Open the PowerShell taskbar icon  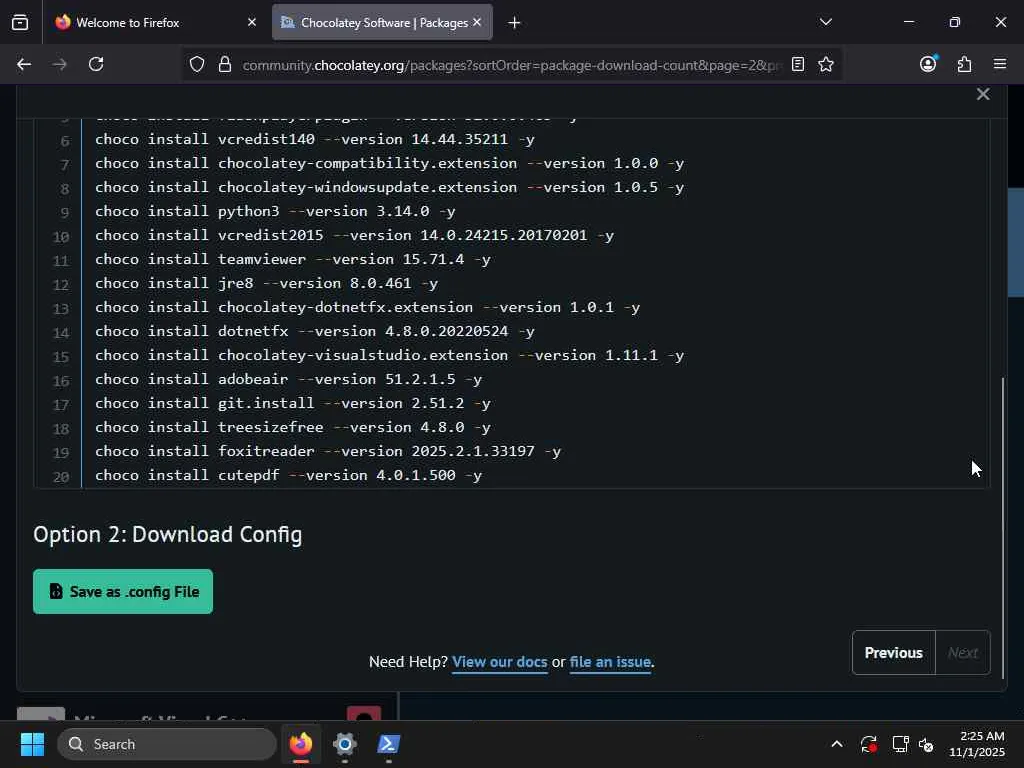click(x=389, y=744)
